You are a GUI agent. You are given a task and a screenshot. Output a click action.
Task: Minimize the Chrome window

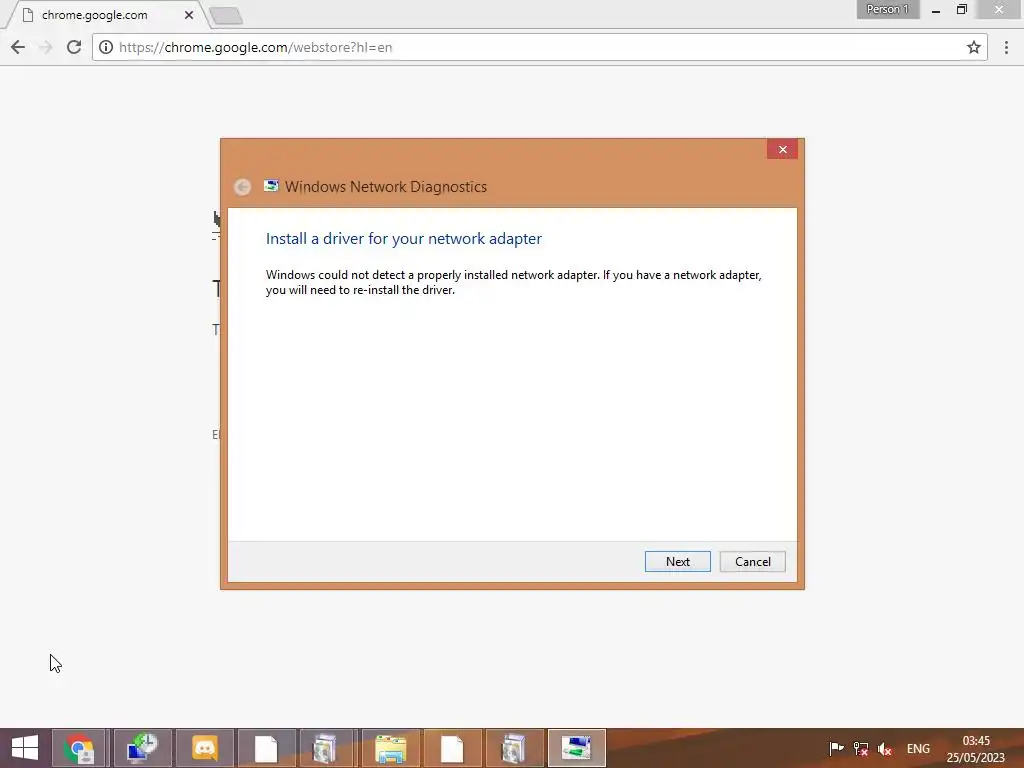click(936, 10)
